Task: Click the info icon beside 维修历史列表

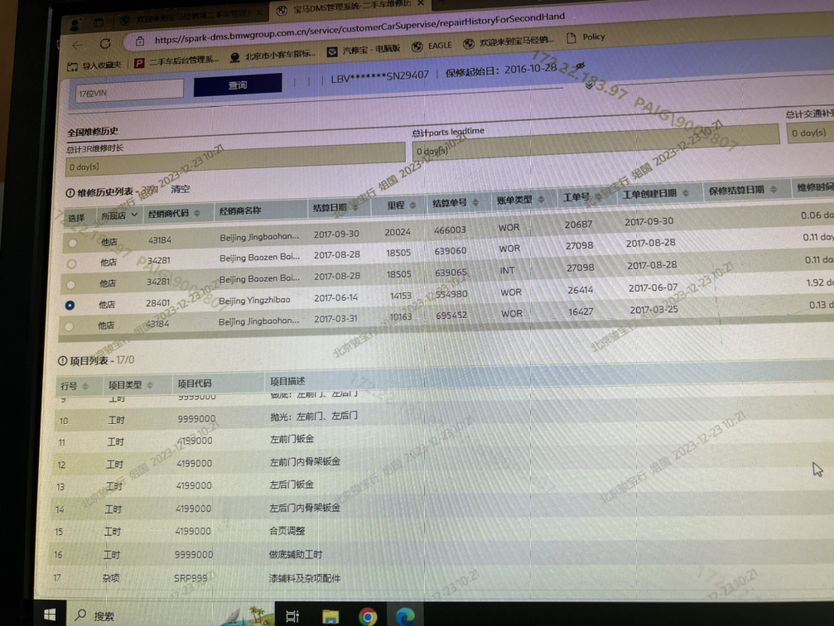Action: pyautogui.click(x=70, y=193)
